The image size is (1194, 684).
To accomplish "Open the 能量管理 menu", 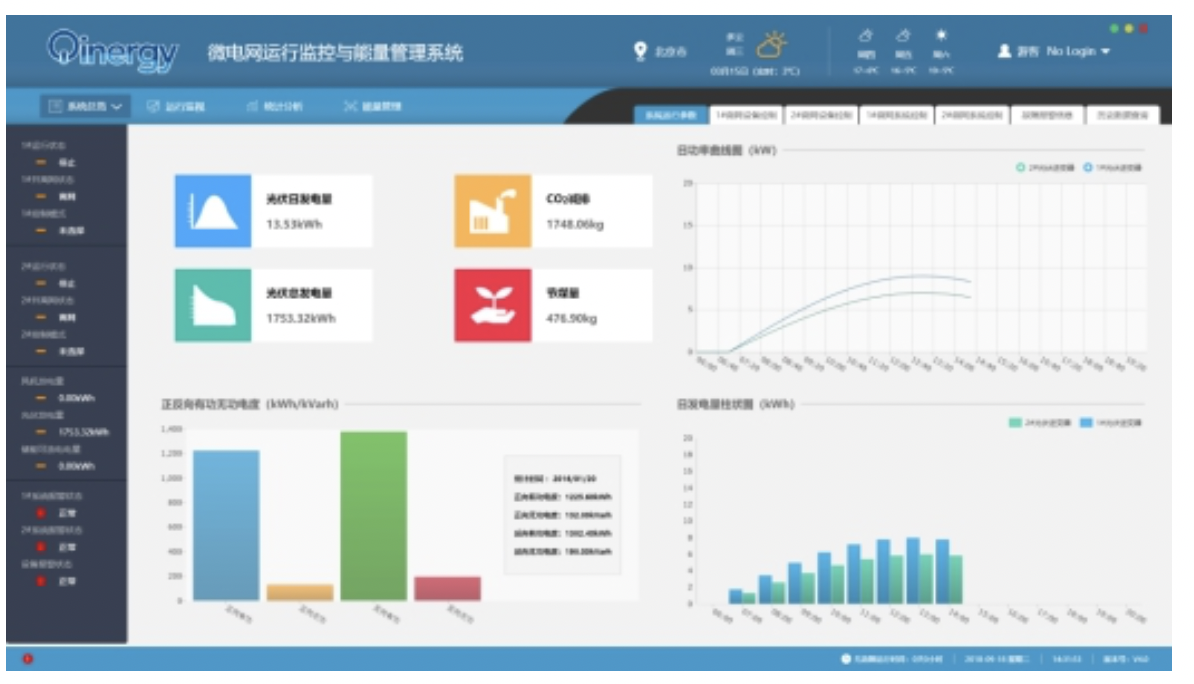I will click(x=372, y=106).
